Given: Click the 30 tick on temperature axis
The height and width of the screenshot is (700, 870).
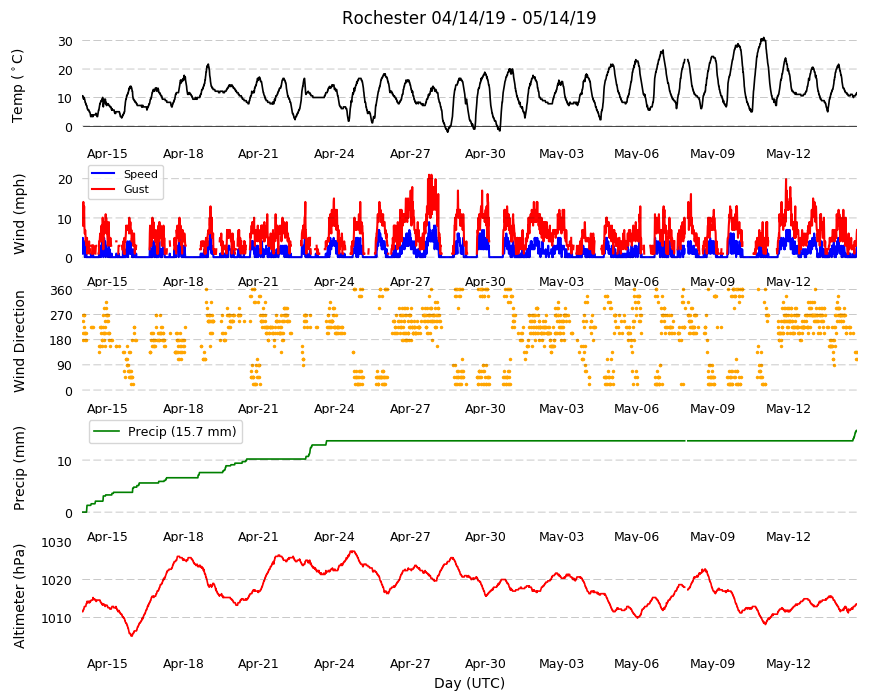Looking at the screenshot, I should [65, 41].
